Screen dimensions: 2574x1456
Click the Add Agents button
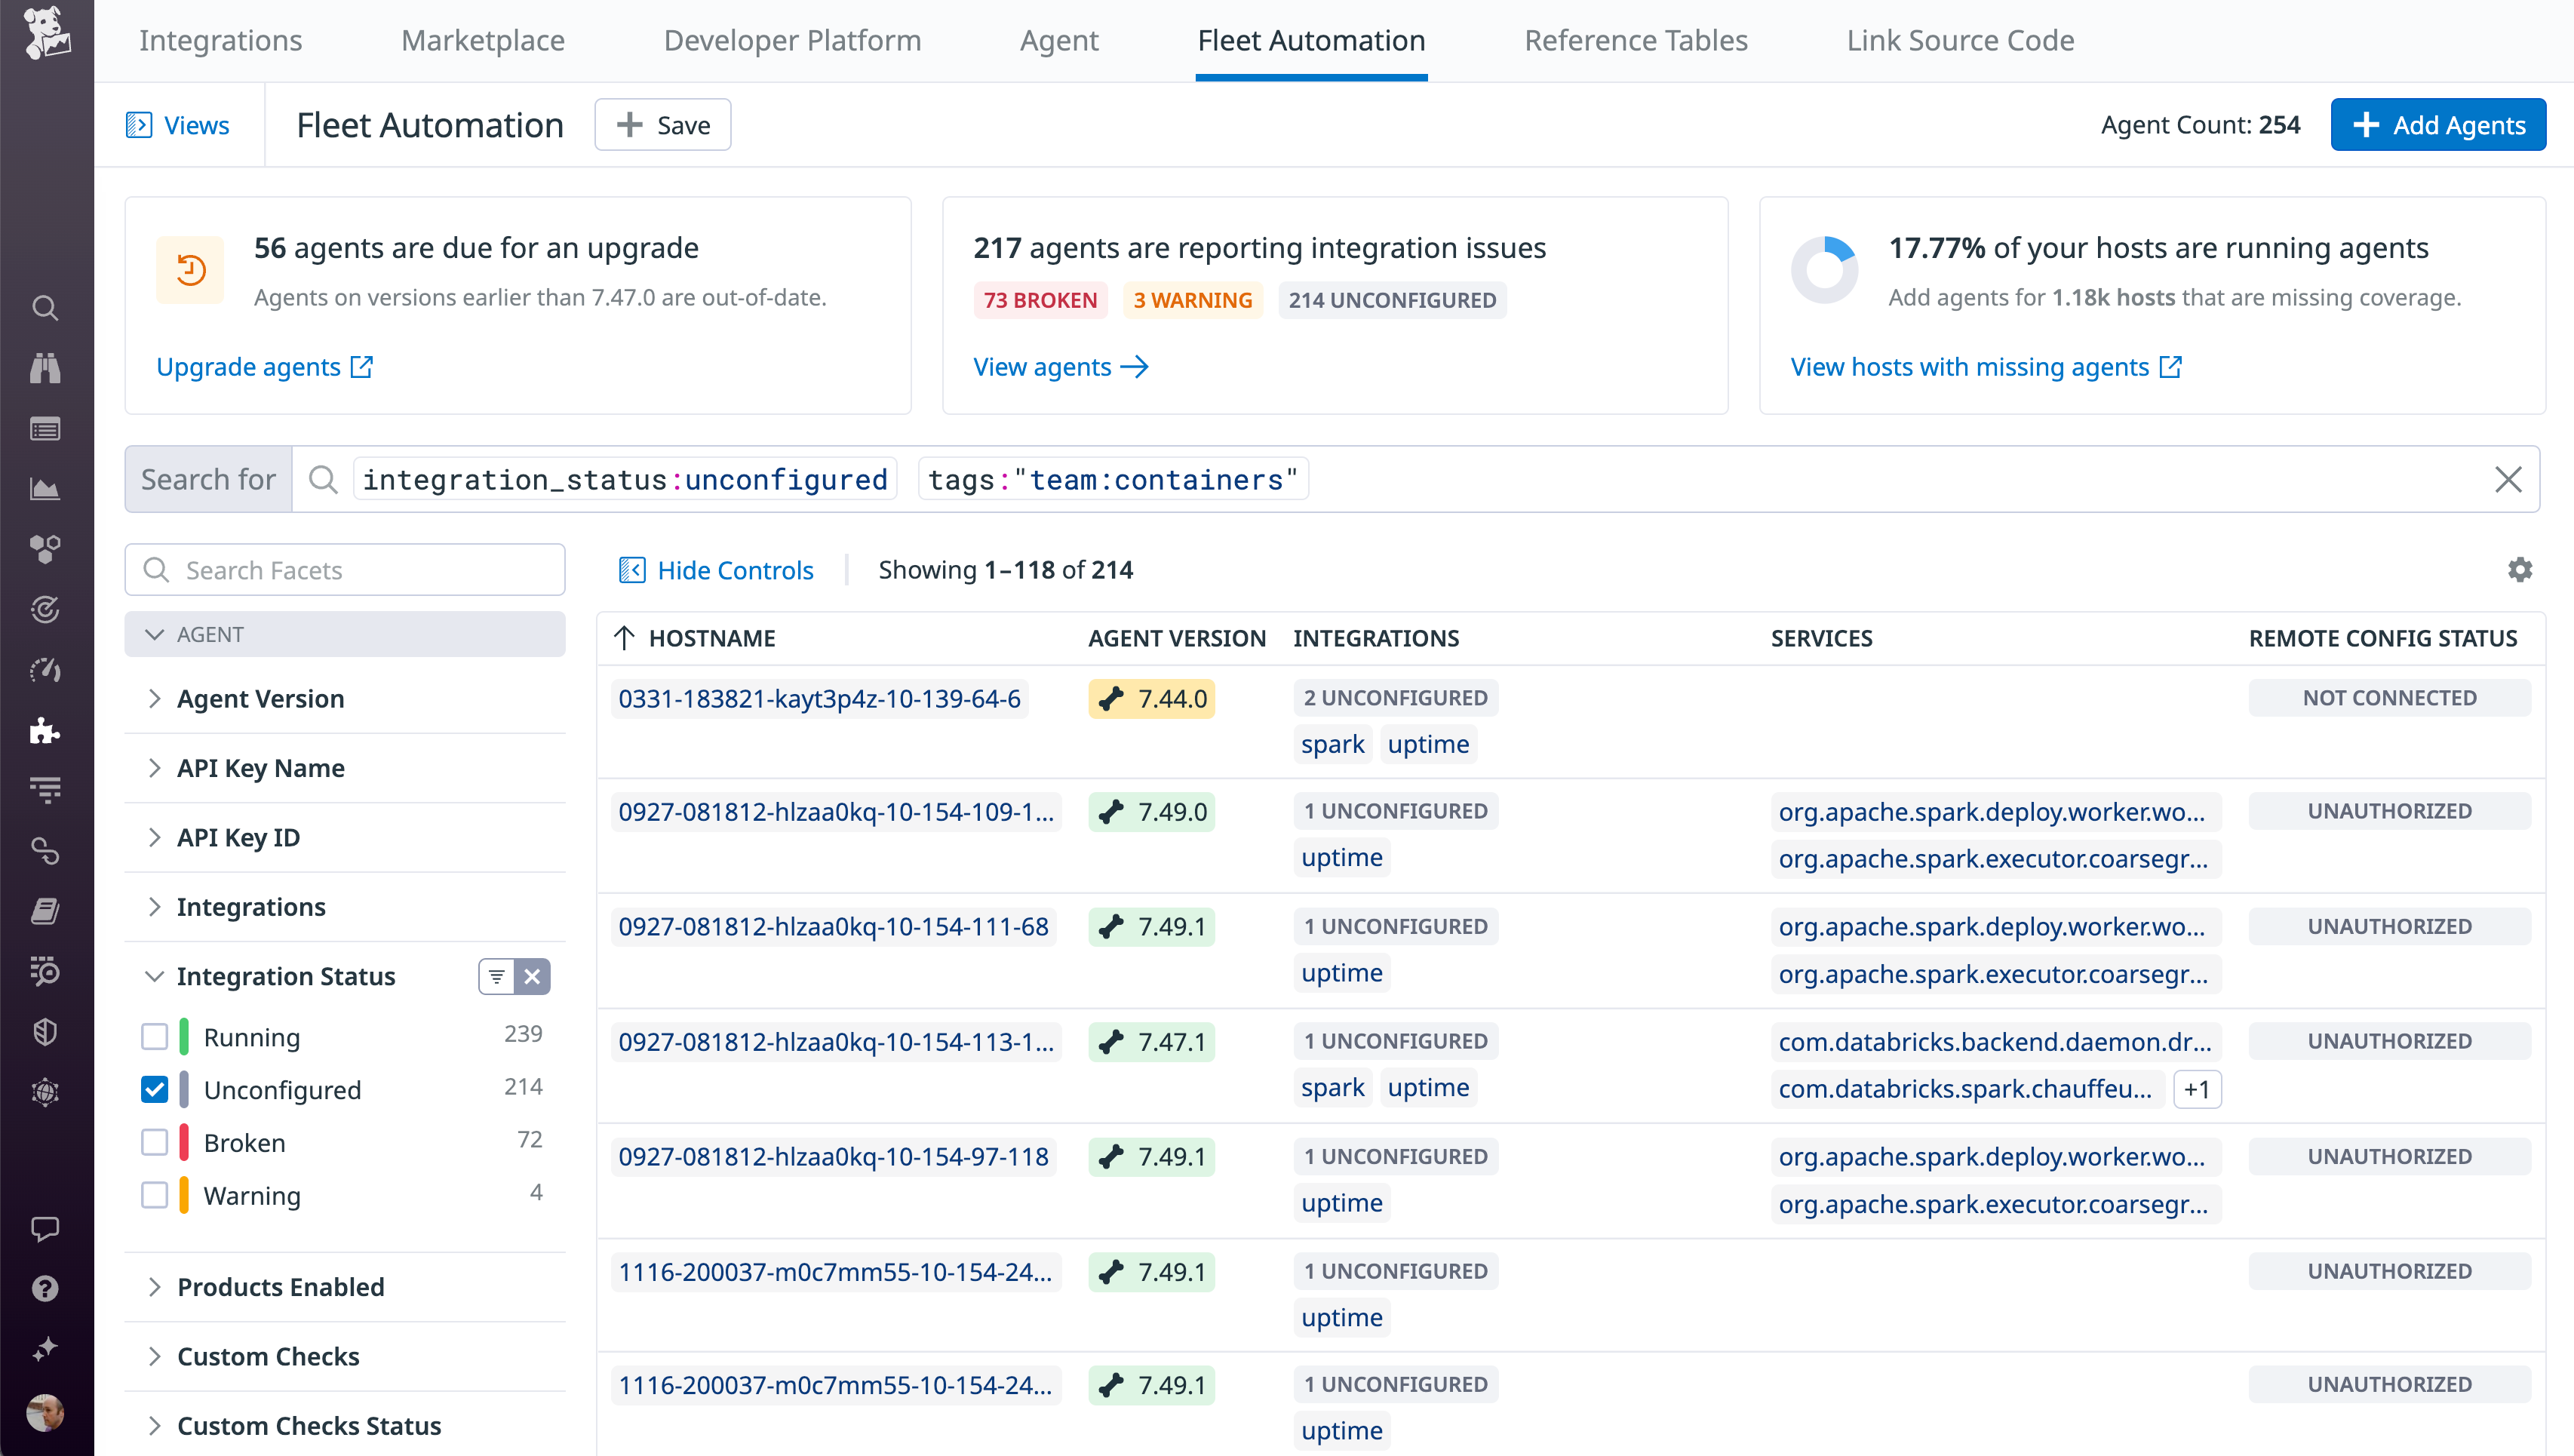pyautogui.click(x=2438, y=124)
